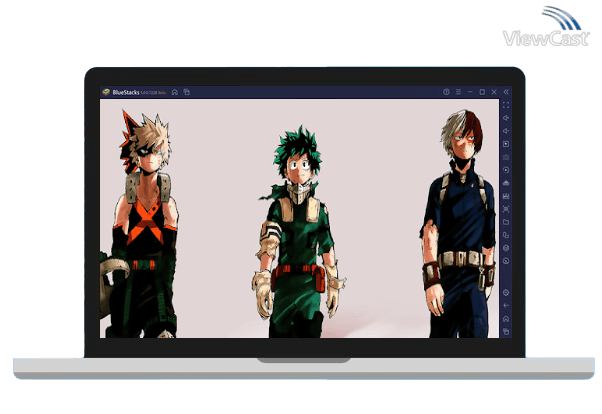The width and height of the screenshot is (602, 414).
Task: Open the BlueStacks hamburger menu
Action: [458, 92]
